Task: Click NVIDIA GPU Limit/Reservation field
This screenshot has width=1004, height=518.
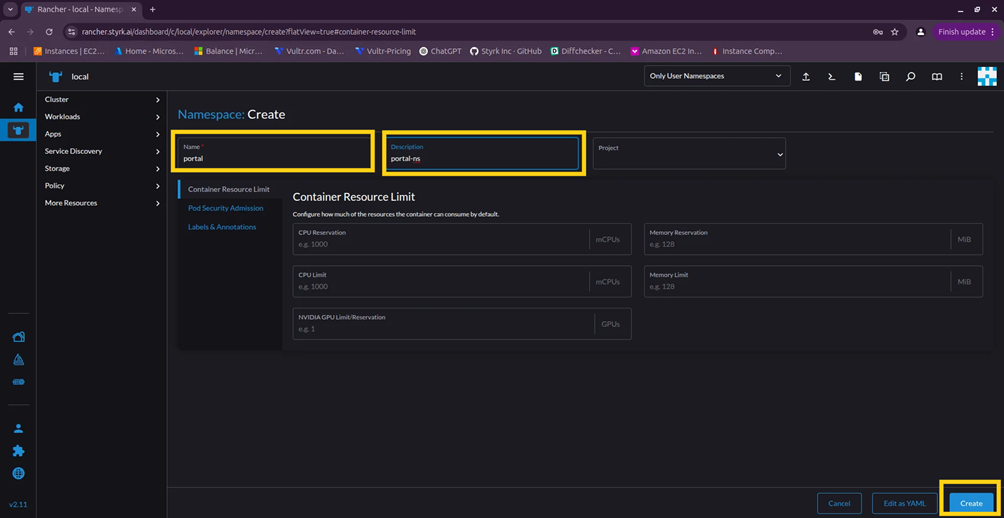Action: click(x=462, y=323)
